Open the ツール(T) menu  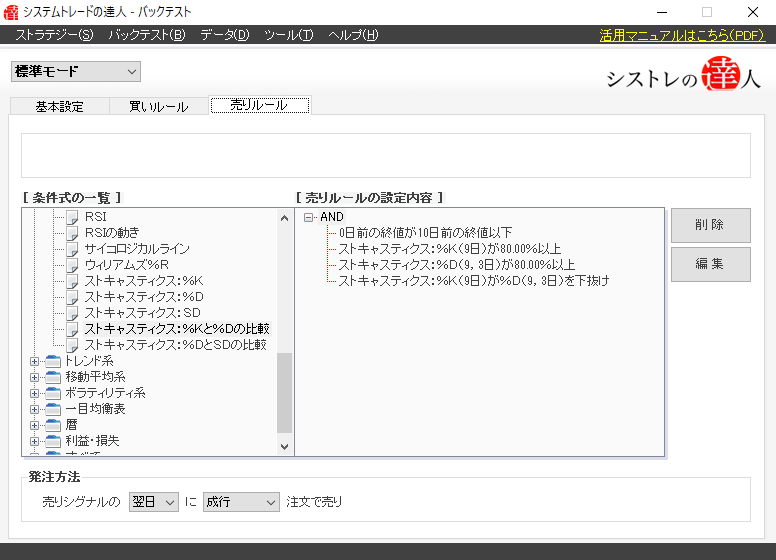(x=289, y=35)
